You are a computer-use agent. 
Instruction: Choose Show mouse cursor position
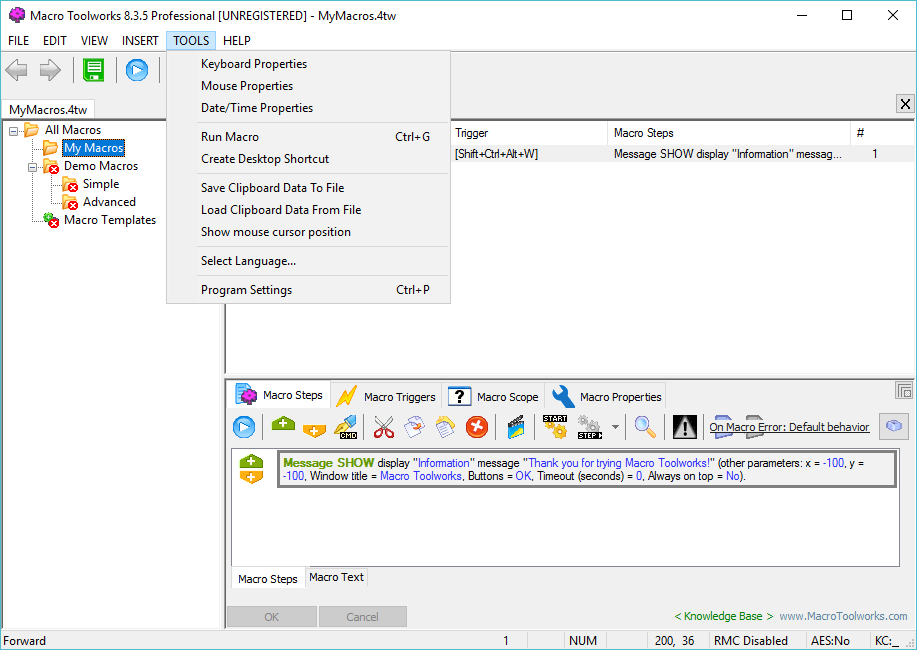(308, 232)
